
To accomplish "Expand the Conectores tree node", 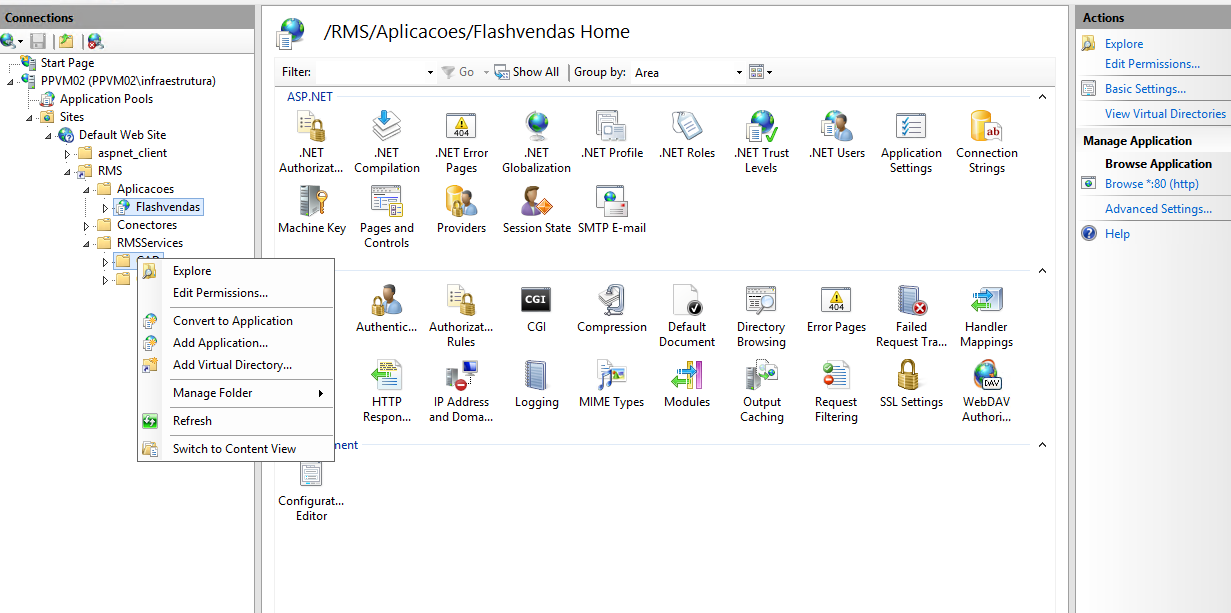I will [x=87, y=225].
